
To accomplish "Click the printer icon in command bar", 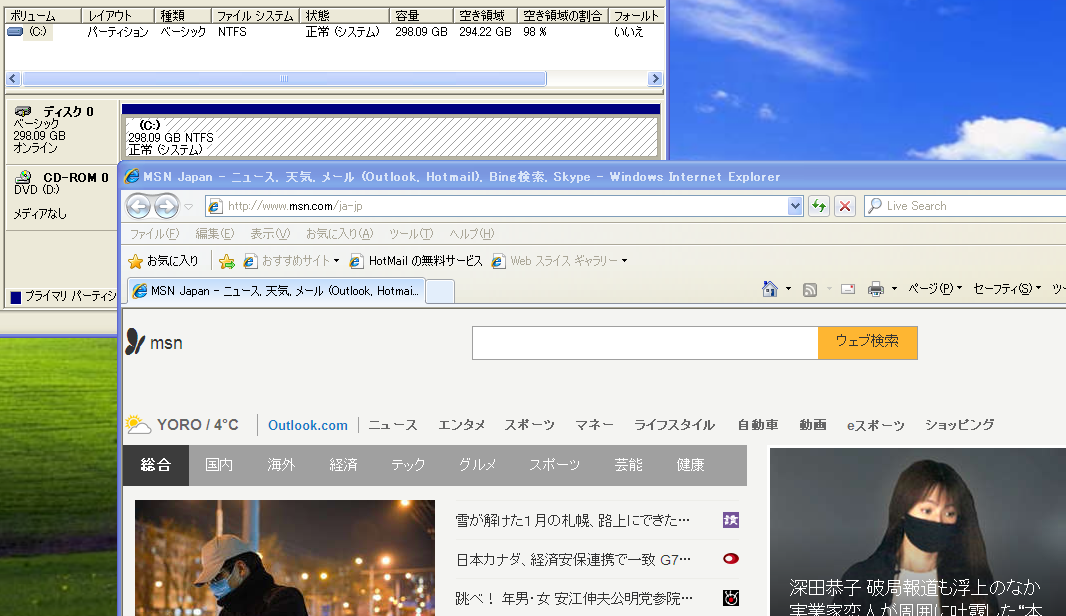I will click(x=876, y=289).
